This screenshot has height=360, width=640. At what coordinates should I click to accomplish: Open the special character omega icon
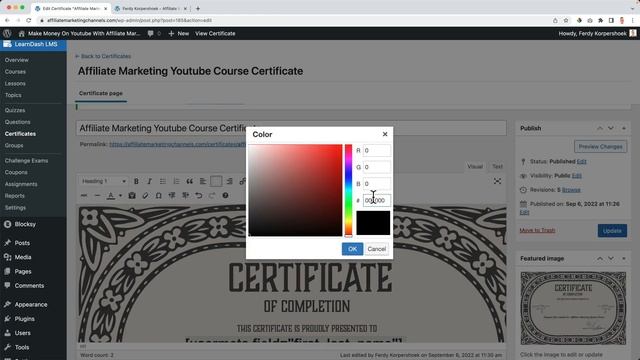click(158, 196)
